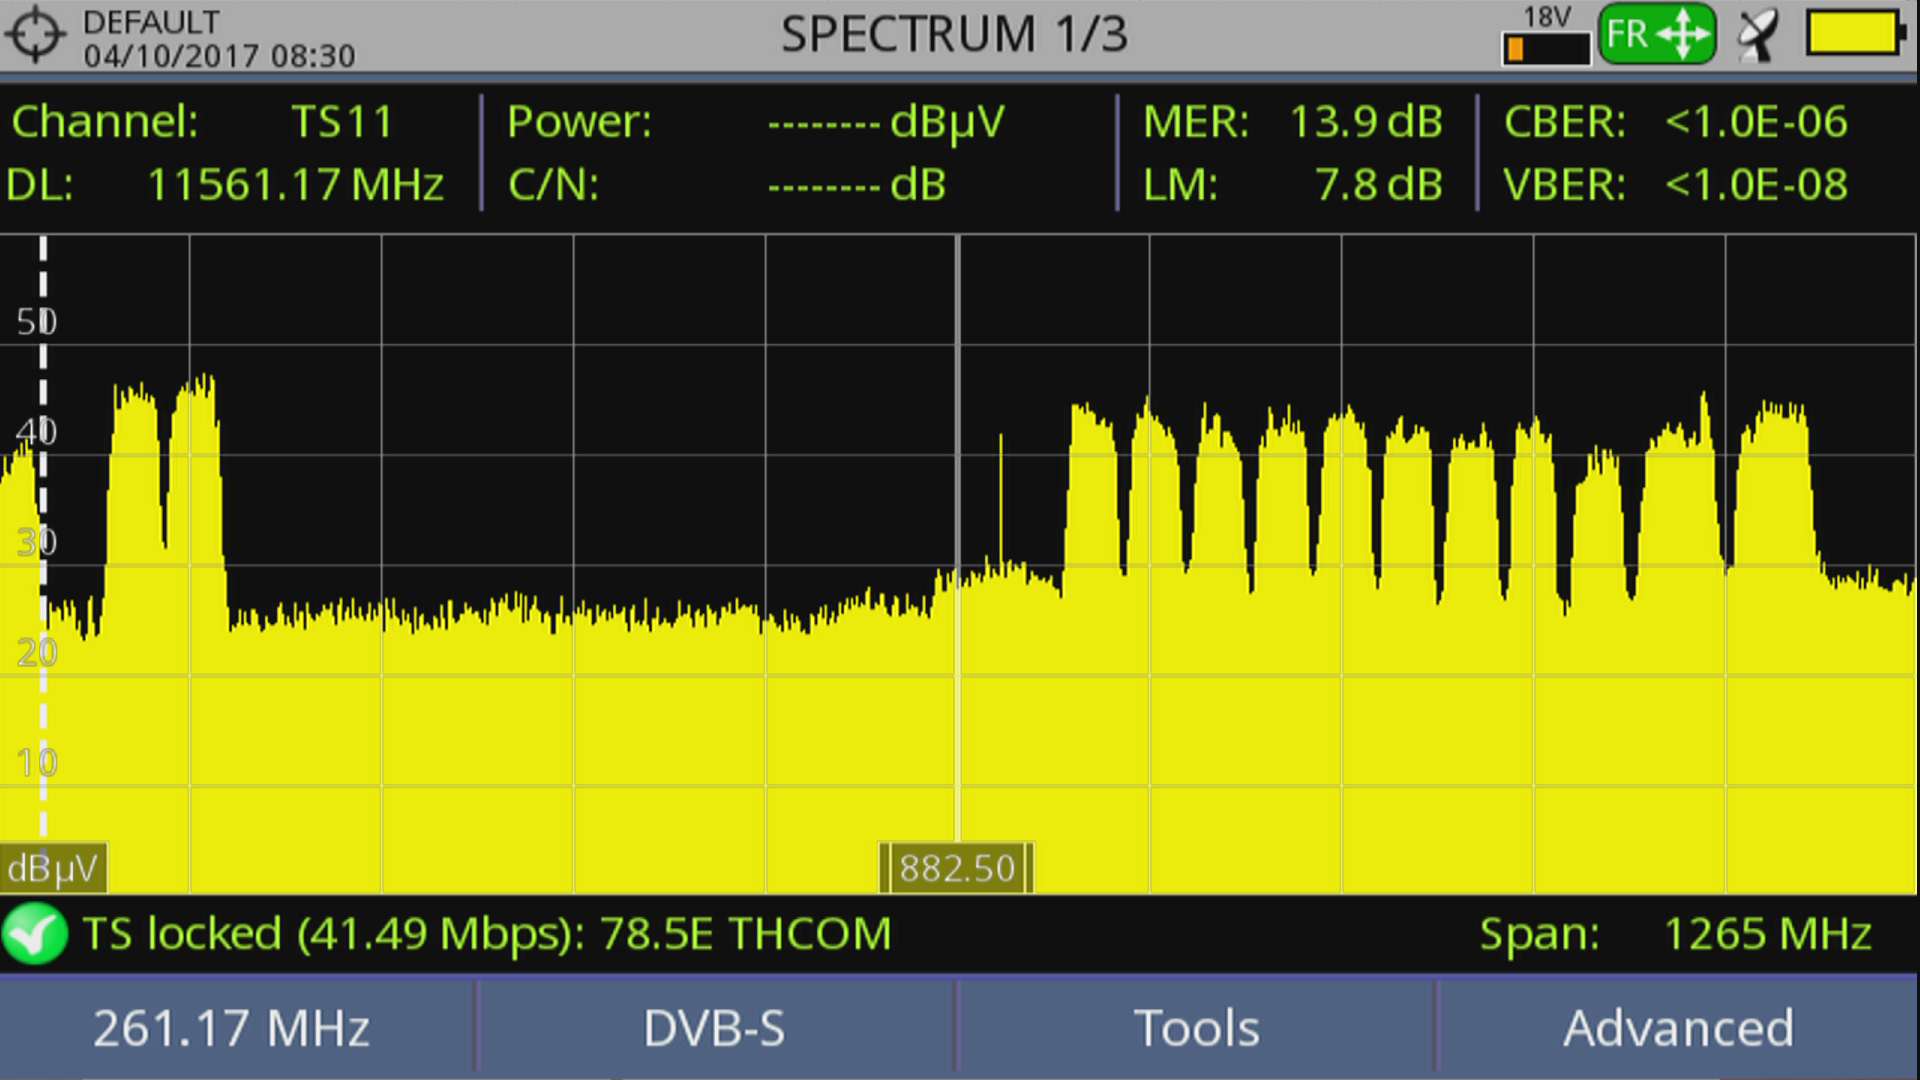Select the satellite dish band icon
The image size is (1920, 1080).
click(1759, 36)
